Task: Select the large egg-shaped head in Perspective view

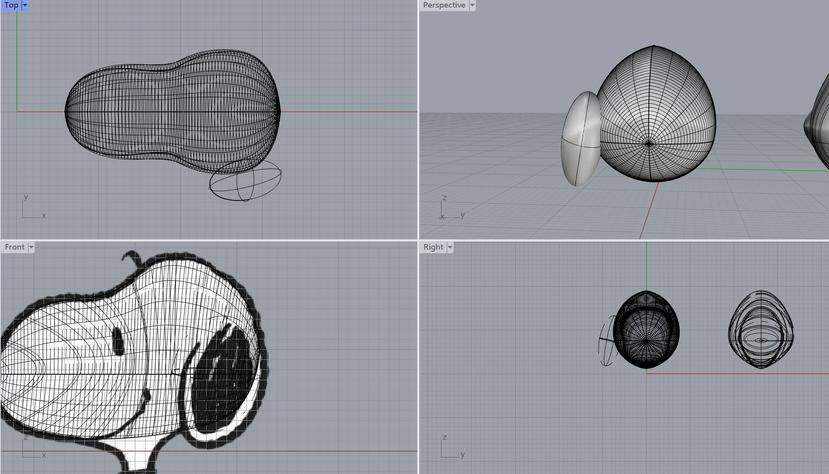Action: click(656, 114)
